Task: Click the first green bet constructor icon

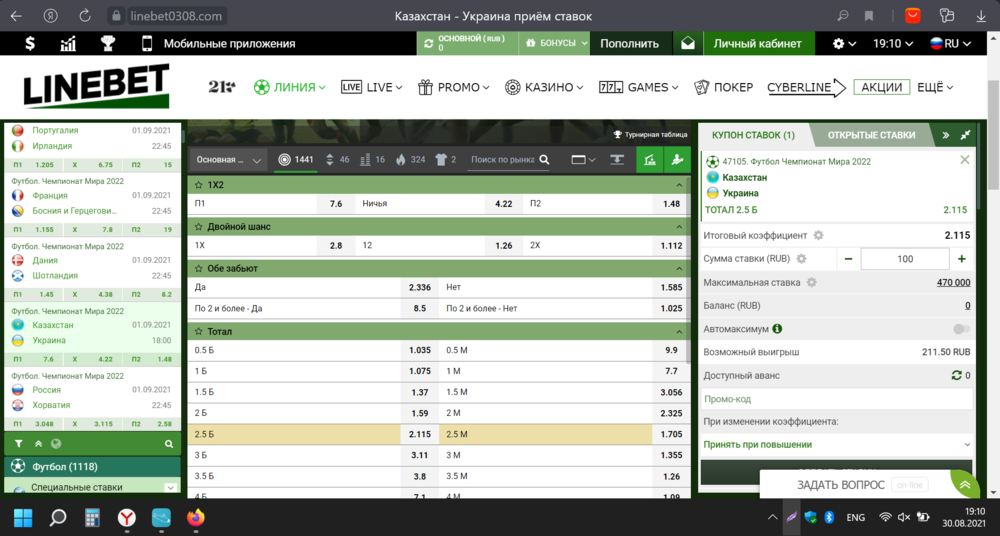Action: (x=649, y=160)
